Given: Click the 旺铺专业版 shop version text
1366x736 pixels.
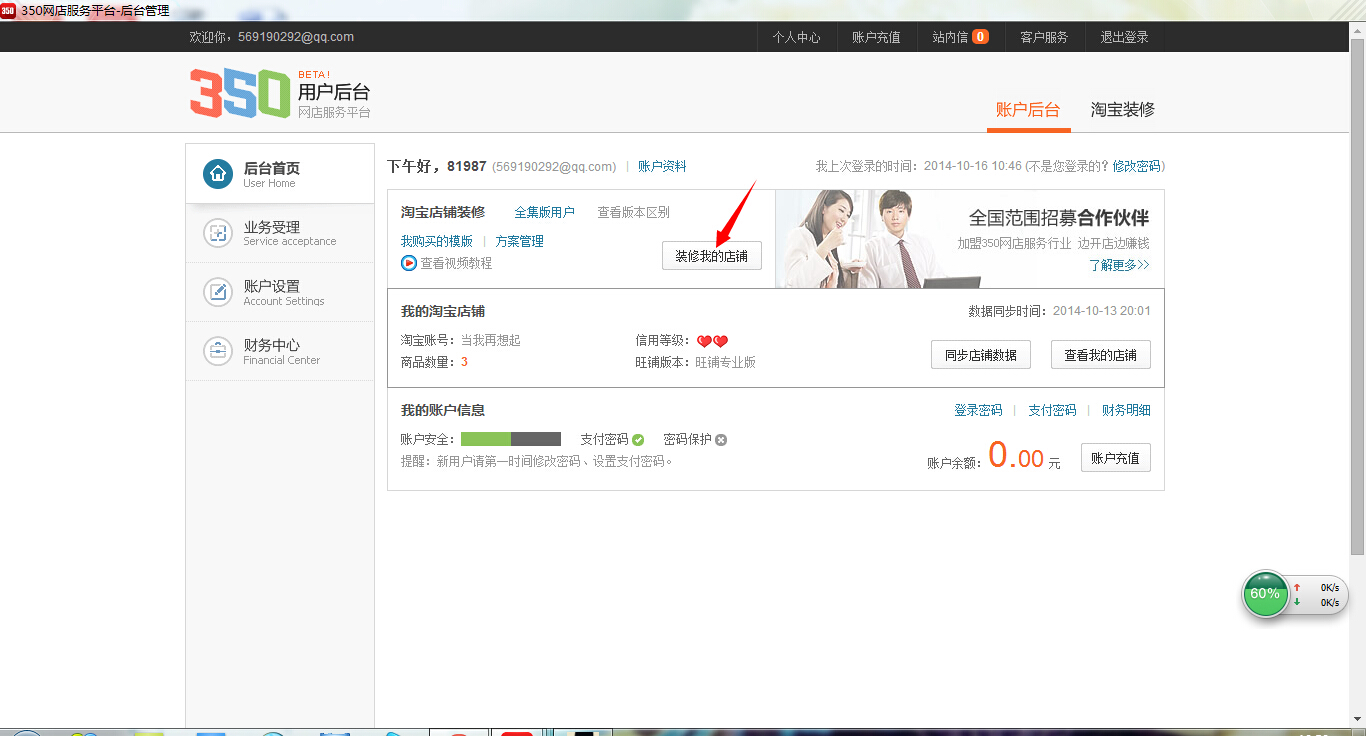Looking at the screenshot, I should click(726, 363).
